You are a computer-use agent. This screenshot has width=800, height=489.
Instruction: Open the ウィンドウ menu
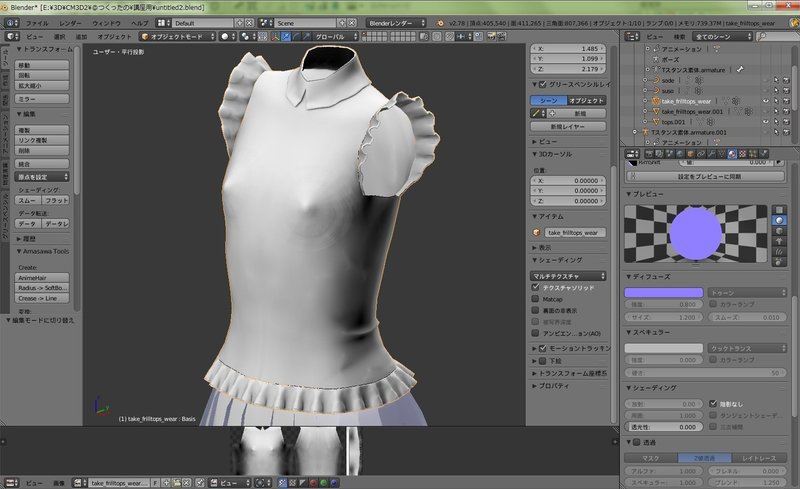tap(106, 23)
